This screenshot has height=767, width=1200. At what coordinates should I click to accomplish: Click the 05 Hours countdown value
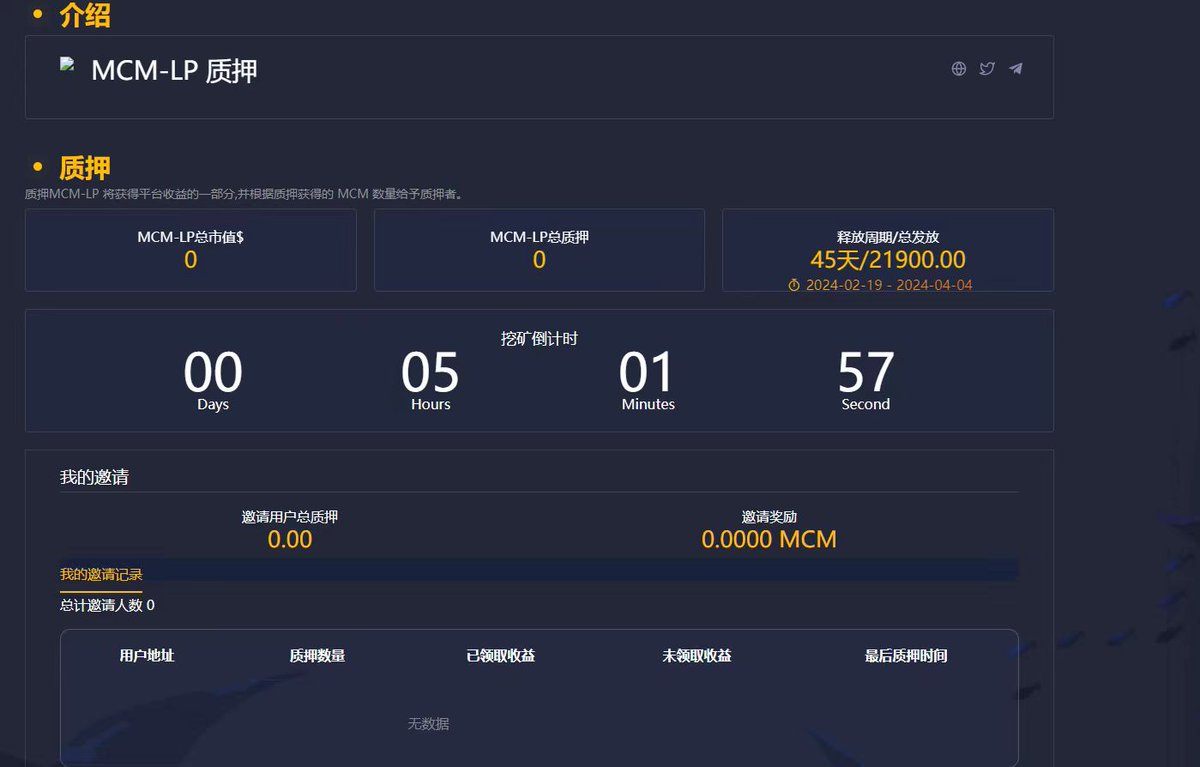[x=430, y=372]
